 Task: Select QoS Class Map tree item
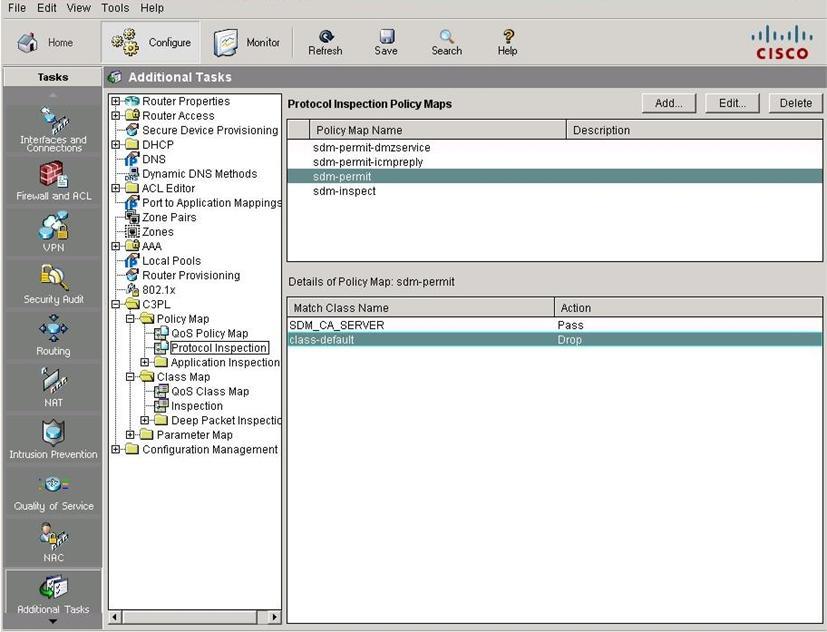[210, 391]
